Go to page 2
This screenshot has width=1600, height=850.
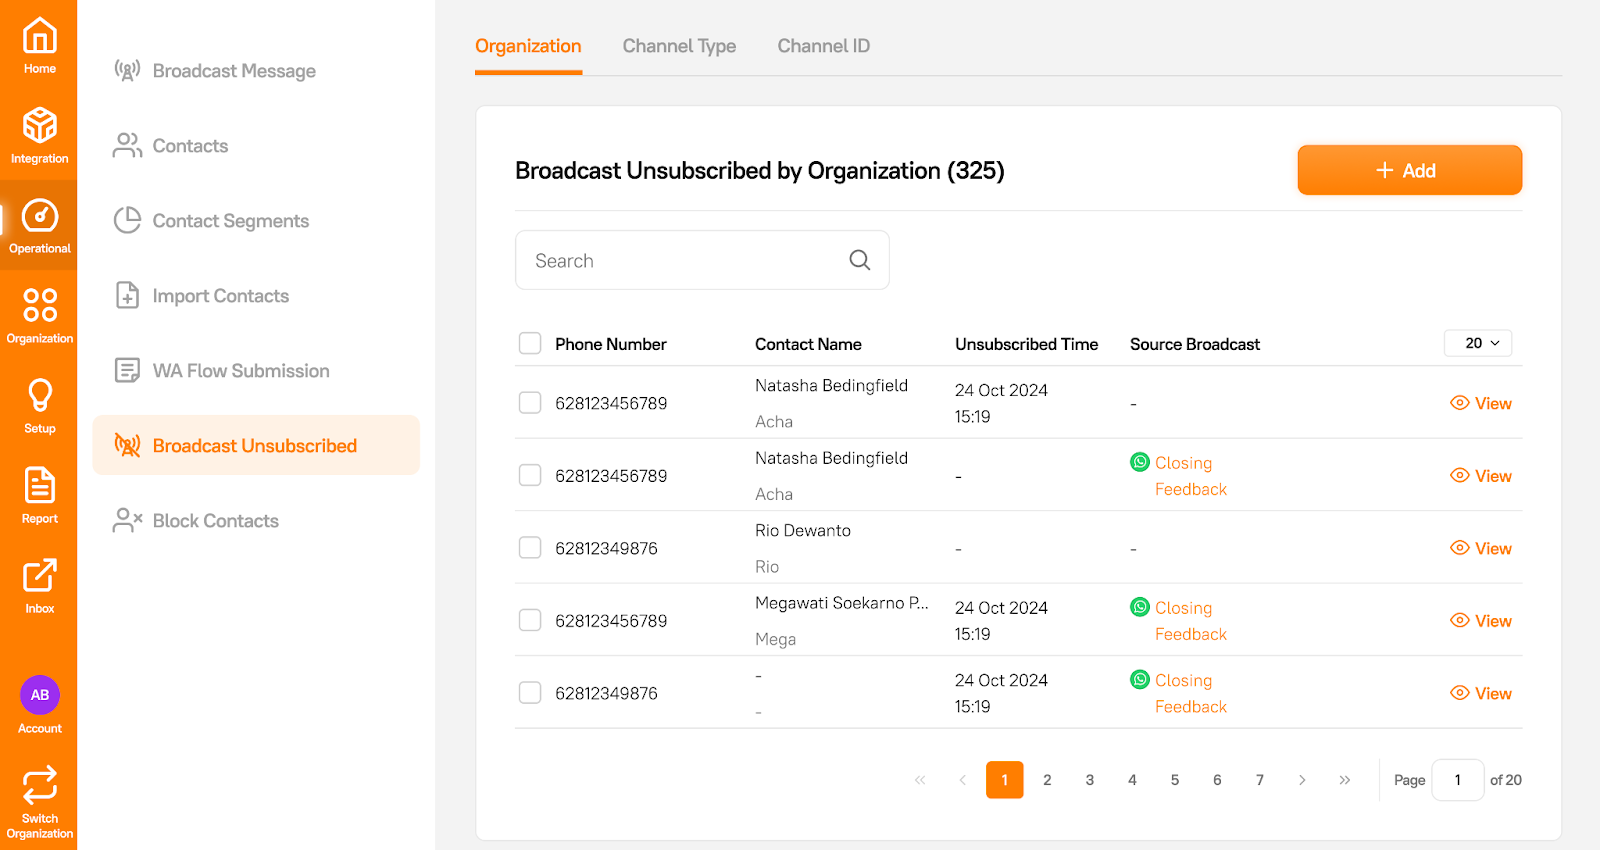click(1047, 780)
